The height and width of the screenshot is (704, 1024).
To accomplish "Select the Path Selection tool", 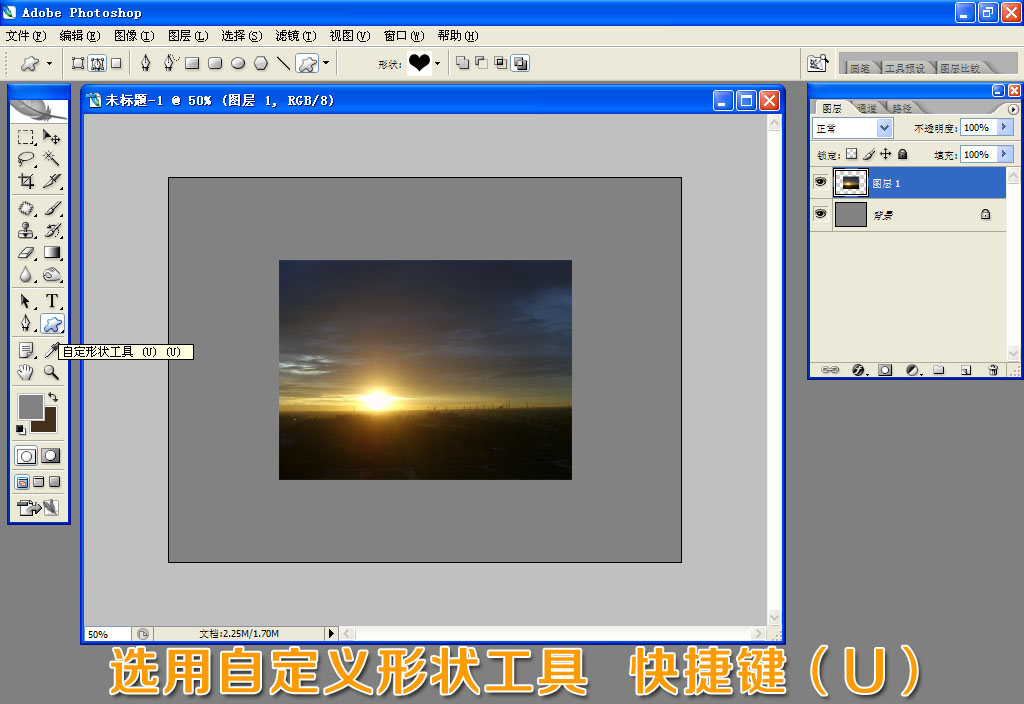I will 26,301.
